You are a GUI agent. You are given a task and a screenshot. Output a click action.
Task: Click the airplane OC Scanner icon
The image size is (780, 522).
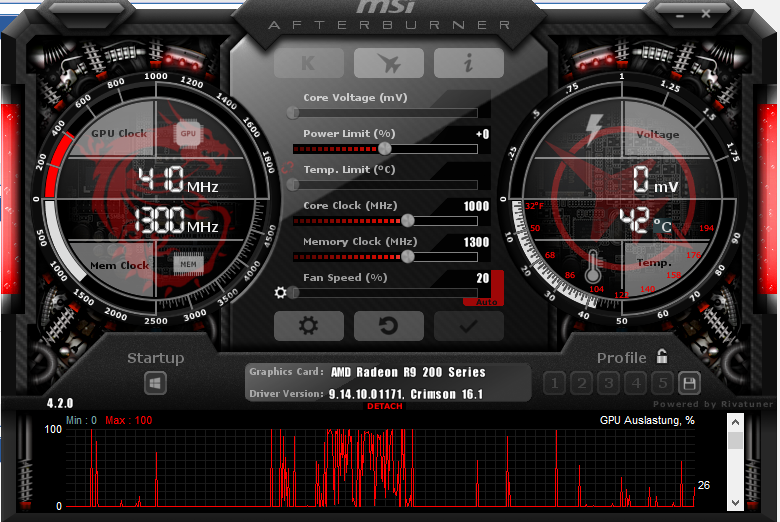click(389, 63)
